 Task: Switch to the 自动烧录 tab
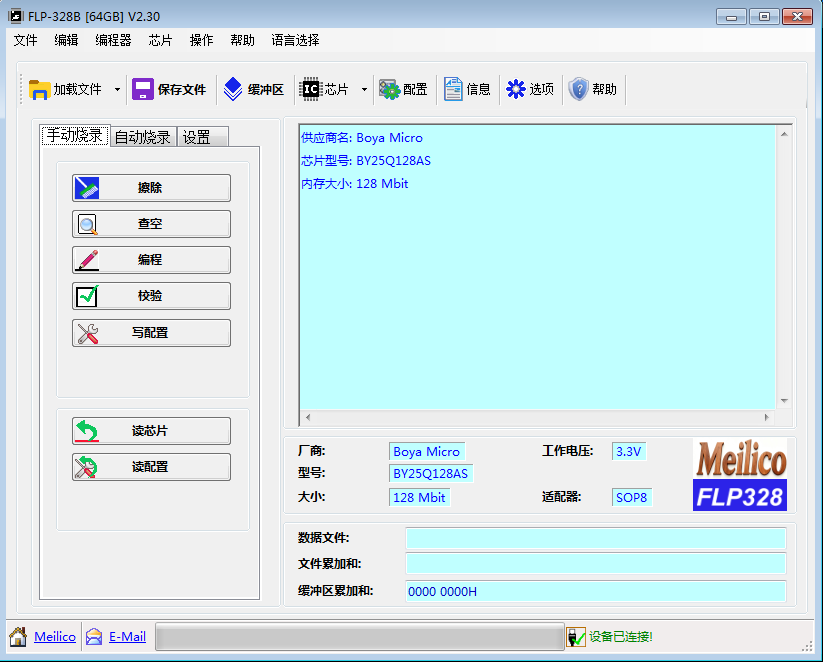143,137
